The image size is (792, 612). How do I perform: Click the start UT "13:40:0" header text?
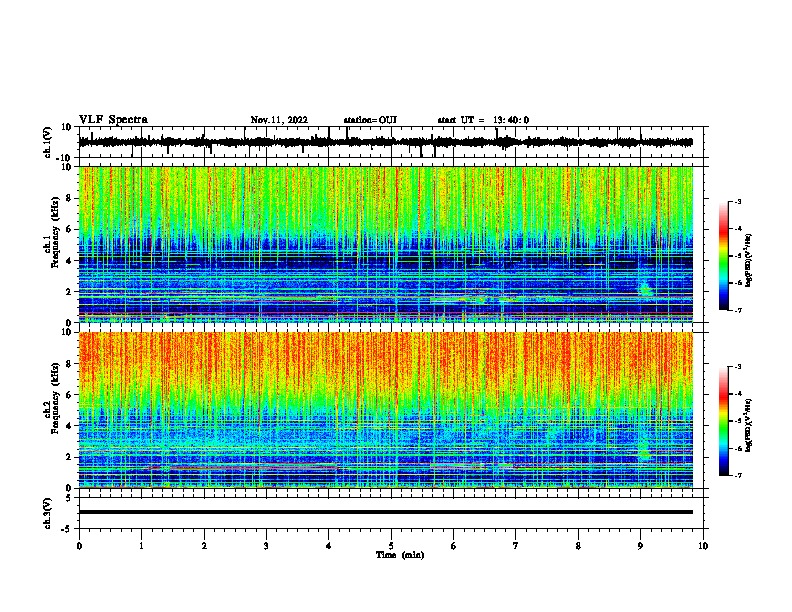pyautogui.click(x=511, y=120)
